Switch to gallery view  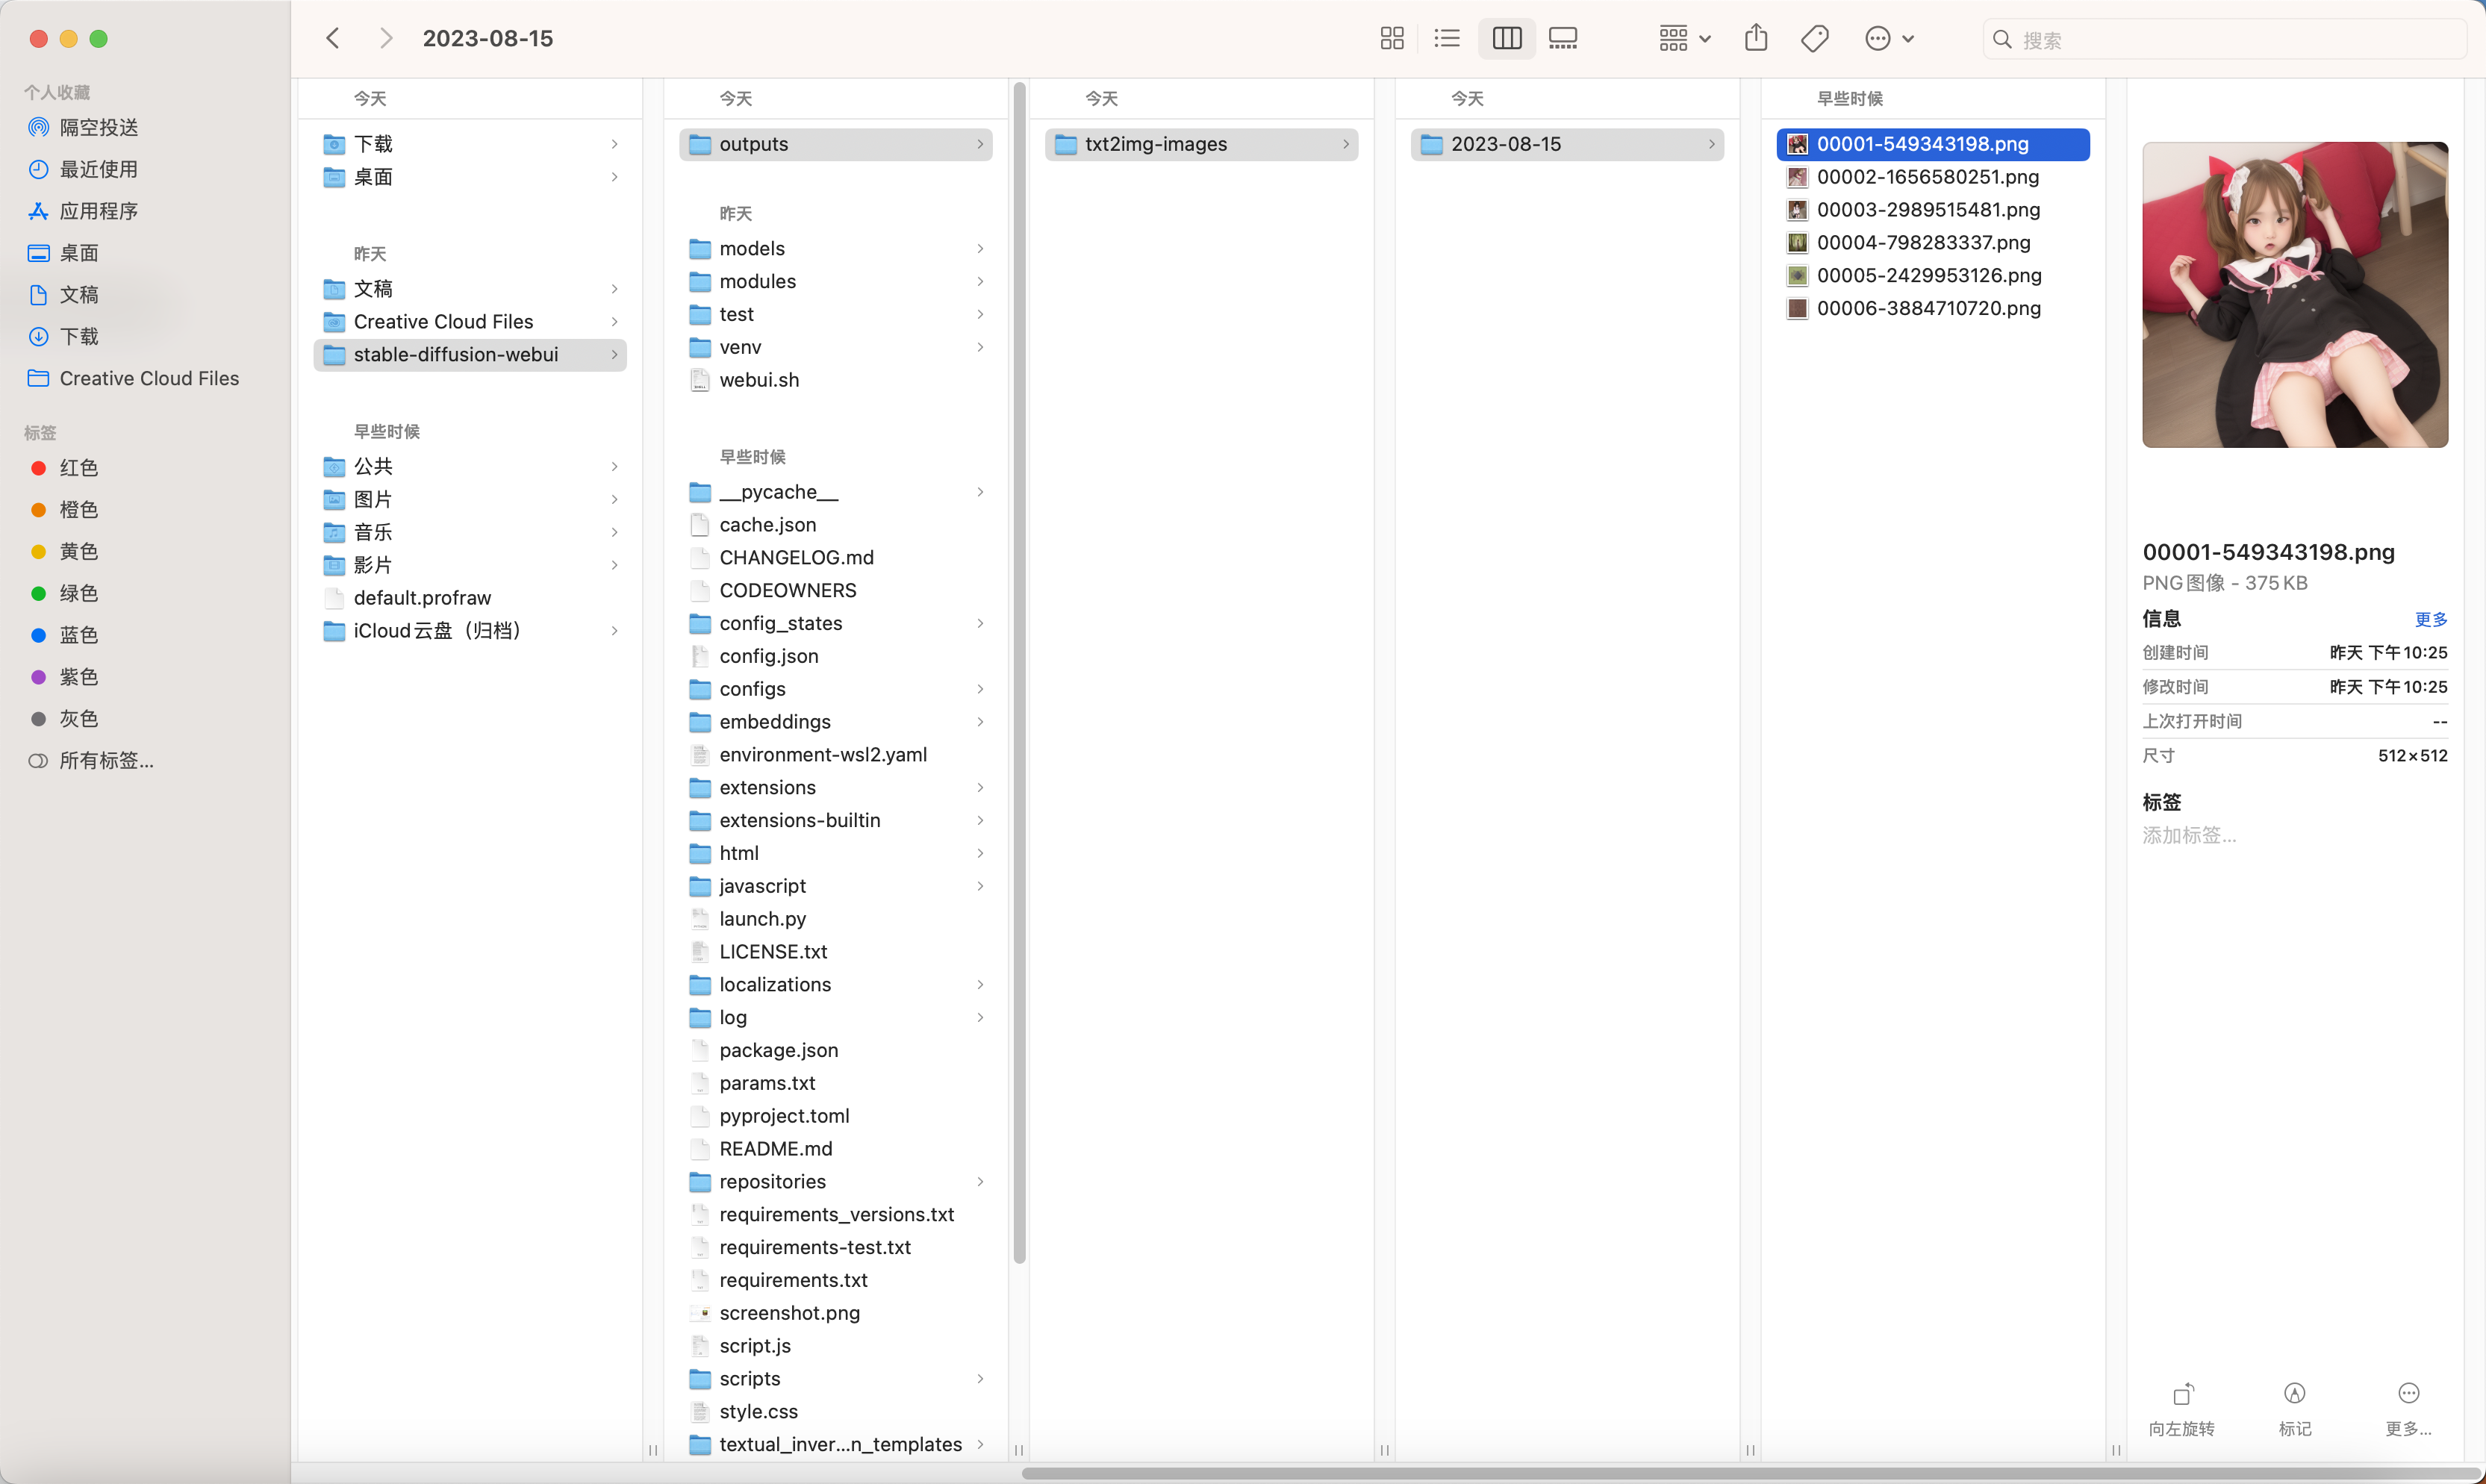[x=1562, y=39]
